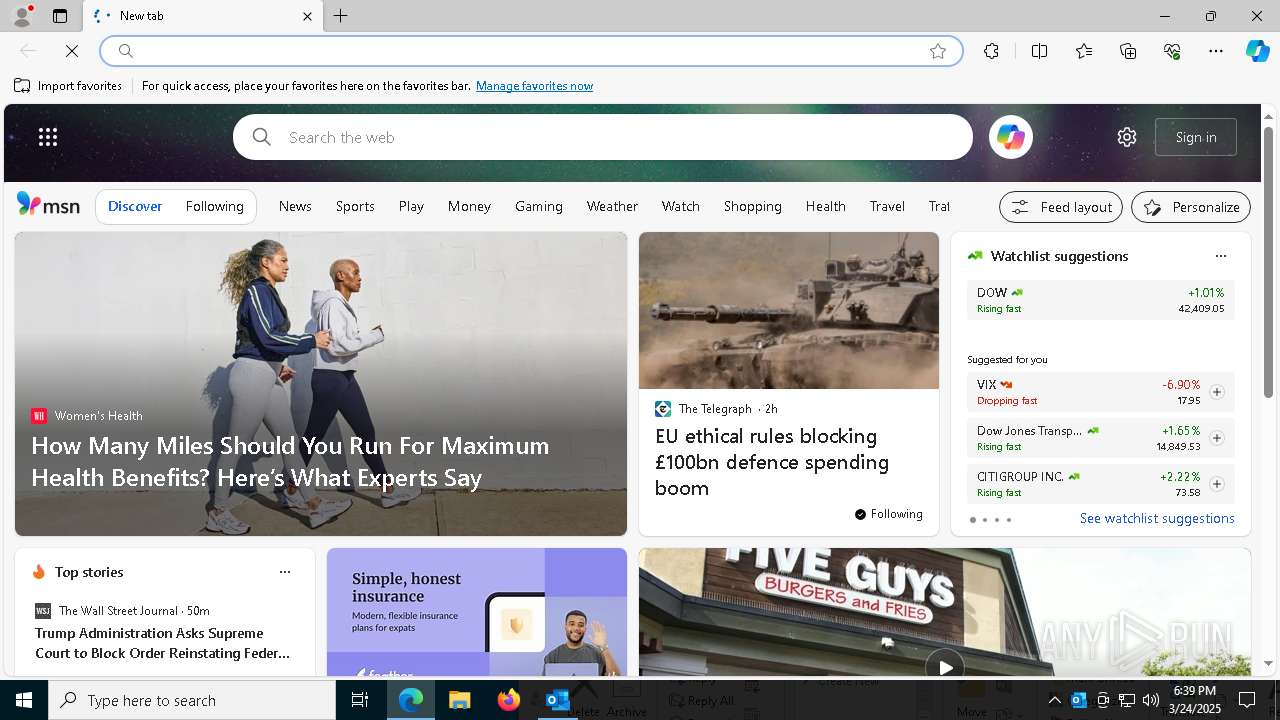Open the Edge profile icon
1280x720 pixels.
pos(21,16)
